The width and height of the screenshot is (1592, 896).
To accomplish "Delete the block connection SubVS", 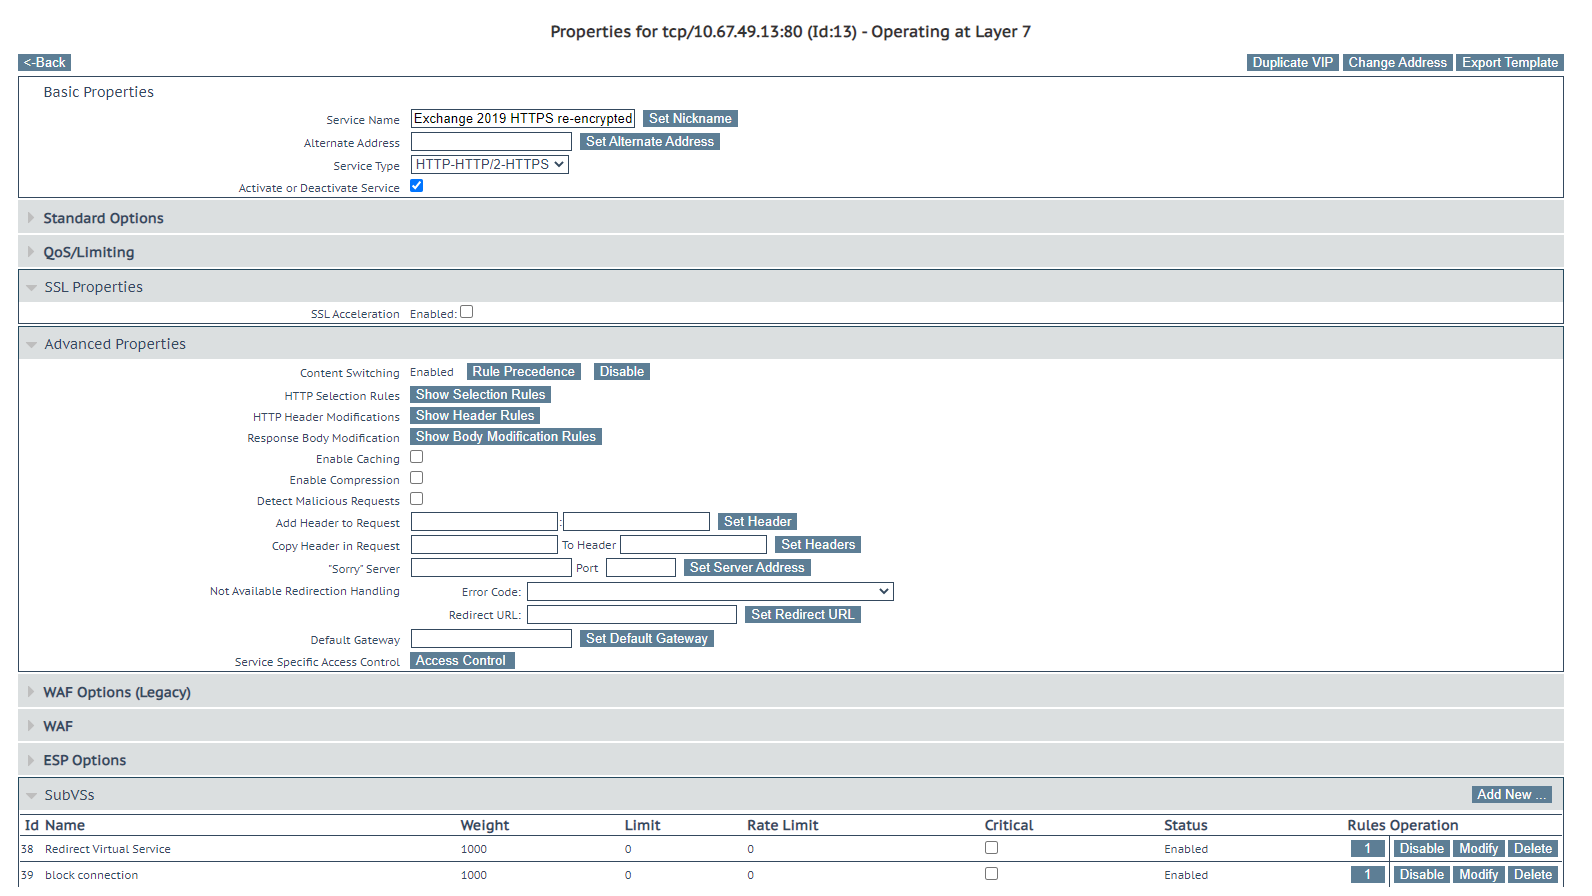I will [x=1533, y=874].
